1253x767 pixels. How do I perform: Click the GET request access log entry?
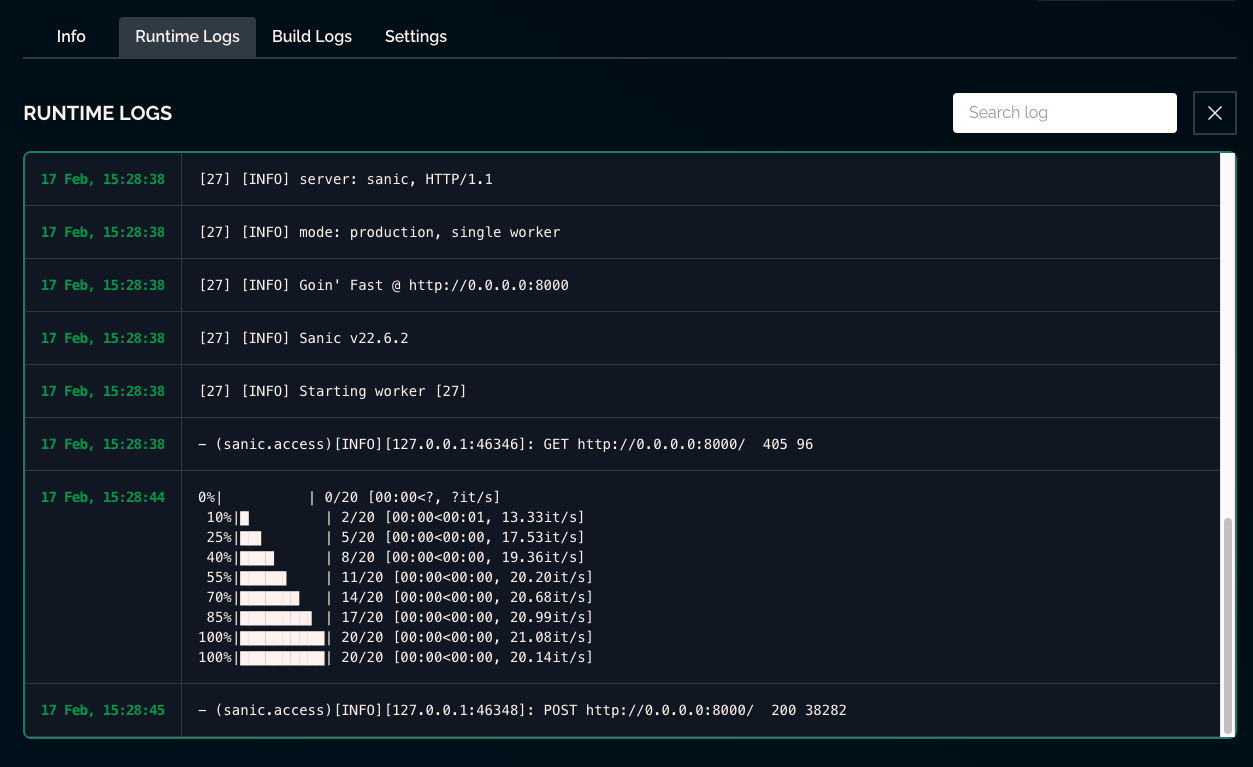pyautogui.click(x=505, y=444)
